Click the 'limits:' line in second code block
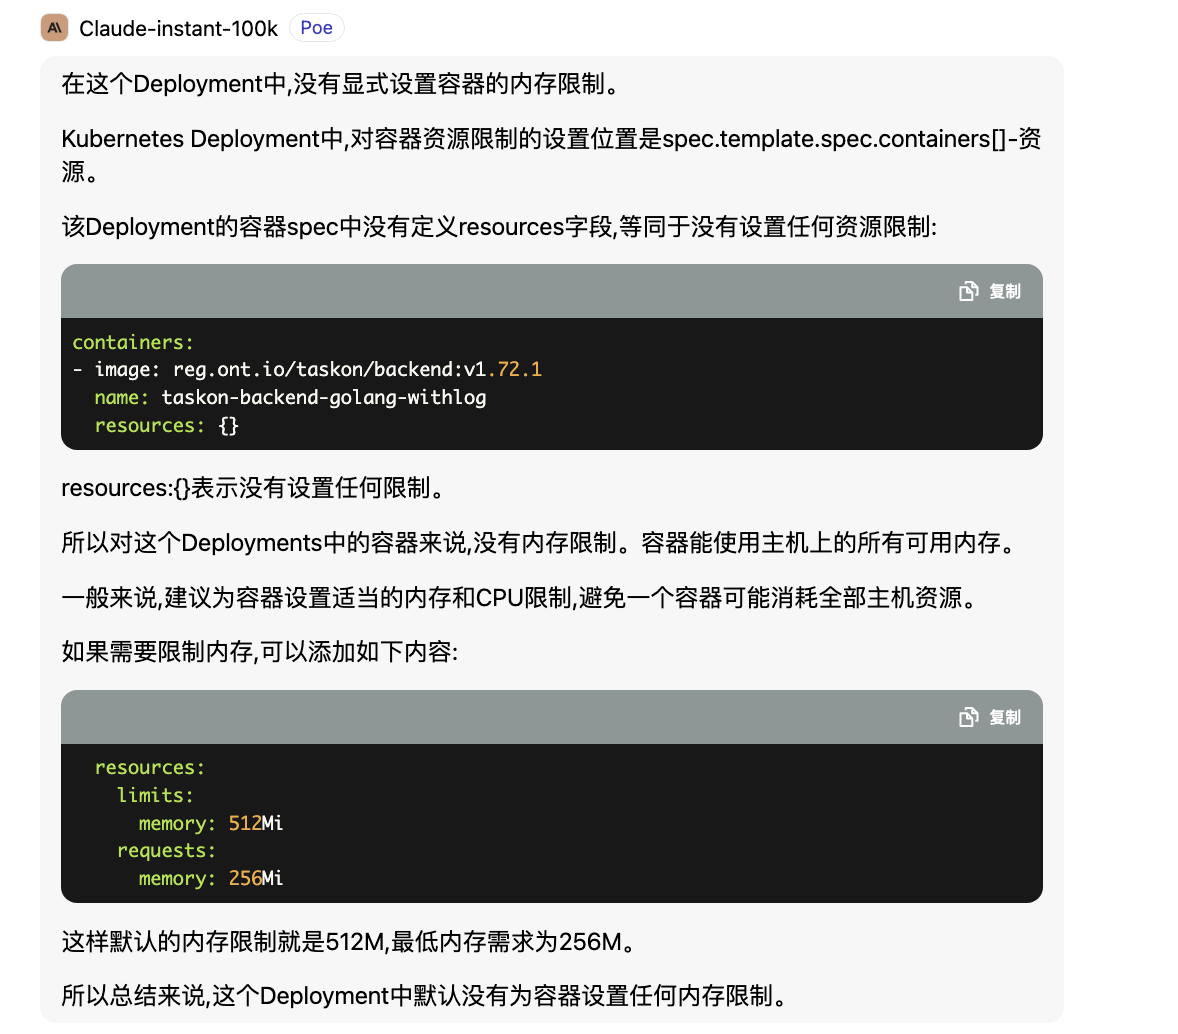Image resolution: width=1178 pixels, height=1034 pixels. [x=155, y=795]
